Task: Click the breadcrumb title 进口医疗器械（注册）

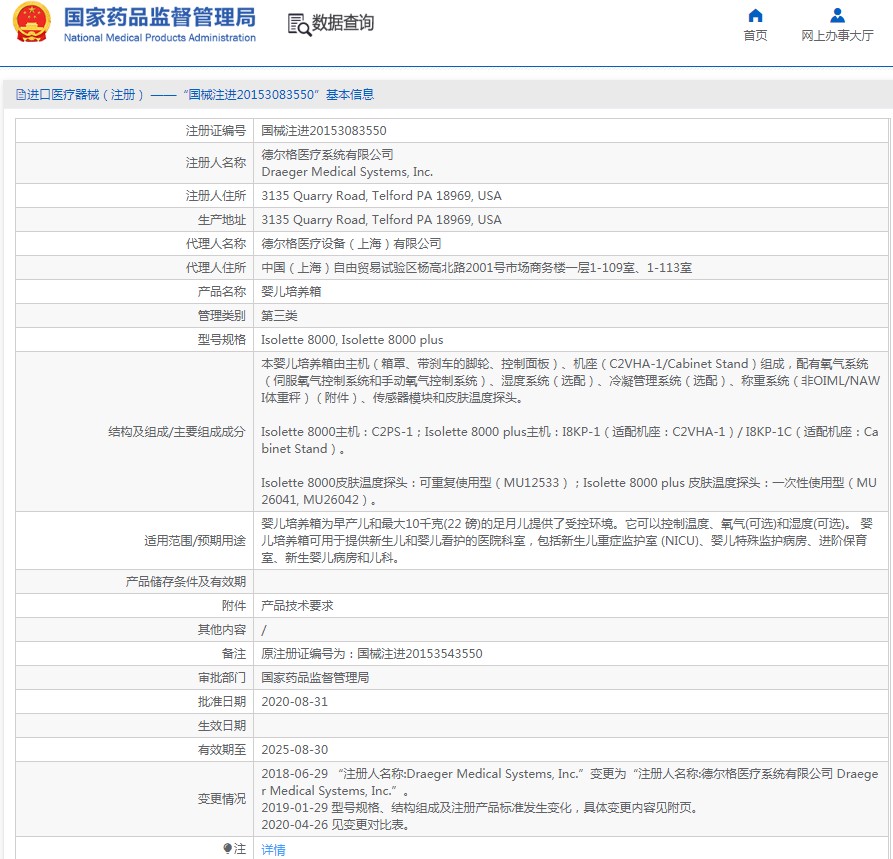Action: [85, 95]
